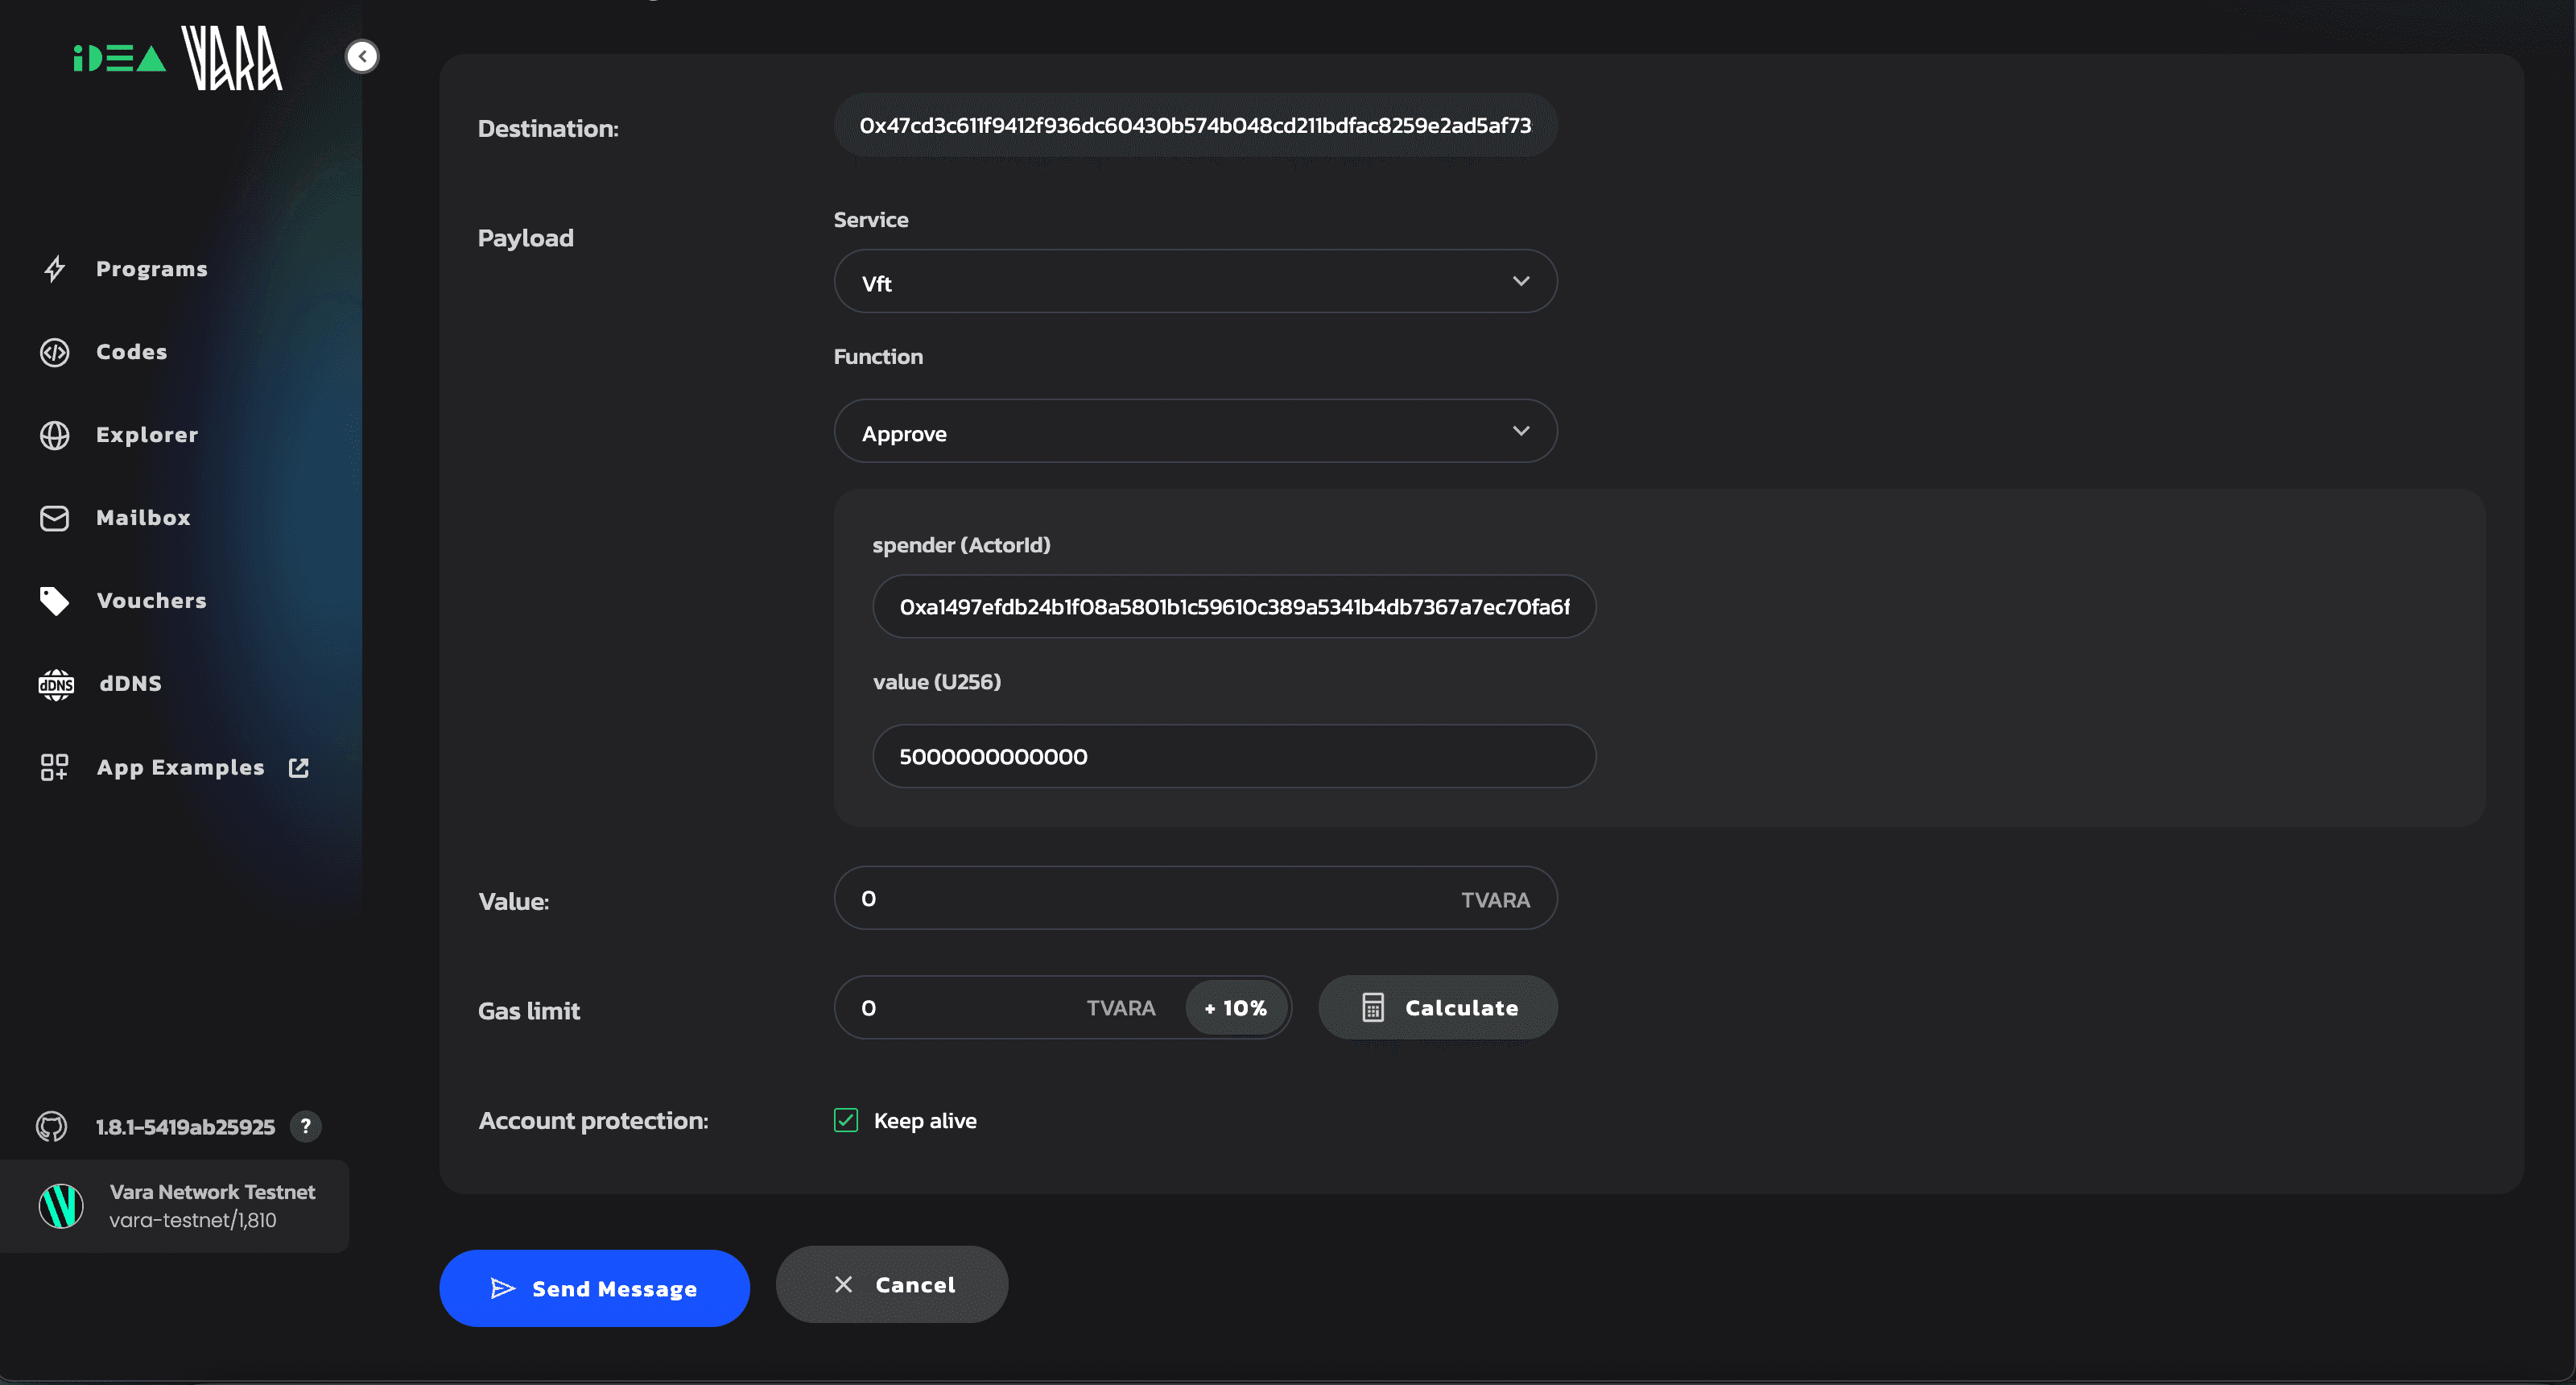The width and height of the screenshot is (2576, 1385).
Task: Collapse the sidebar with arrow button
Action: coord(362,56)
